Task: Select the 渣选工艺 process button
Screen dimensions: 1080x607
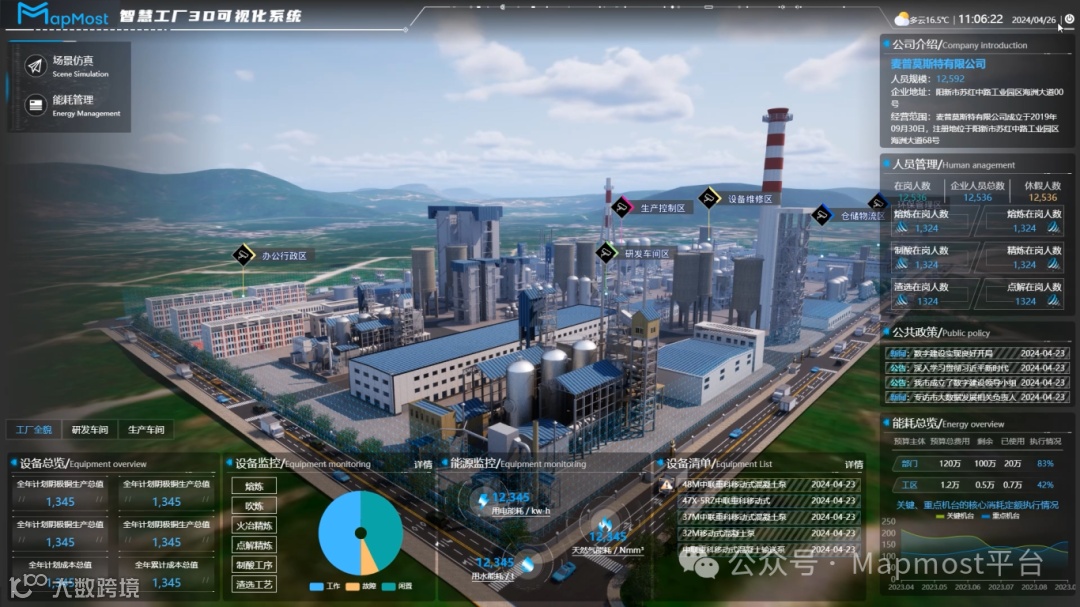Action: (254, 584)
